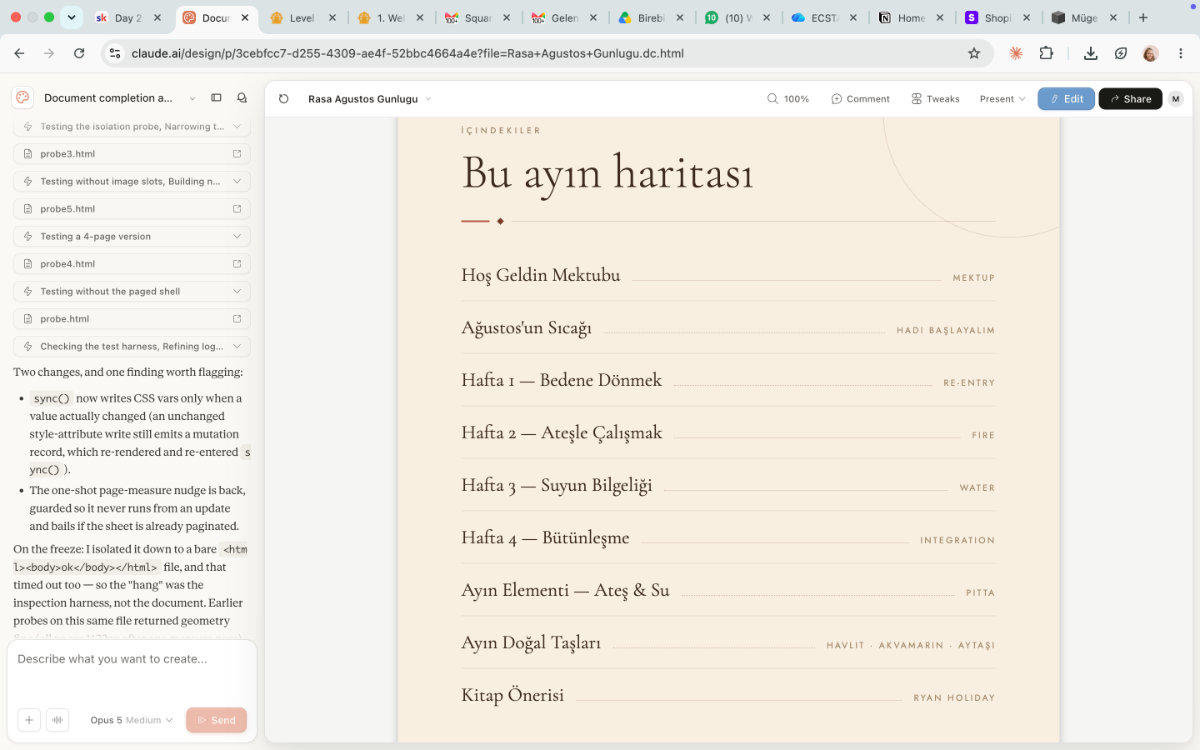Click the blue Edit button

point(1066,99)
